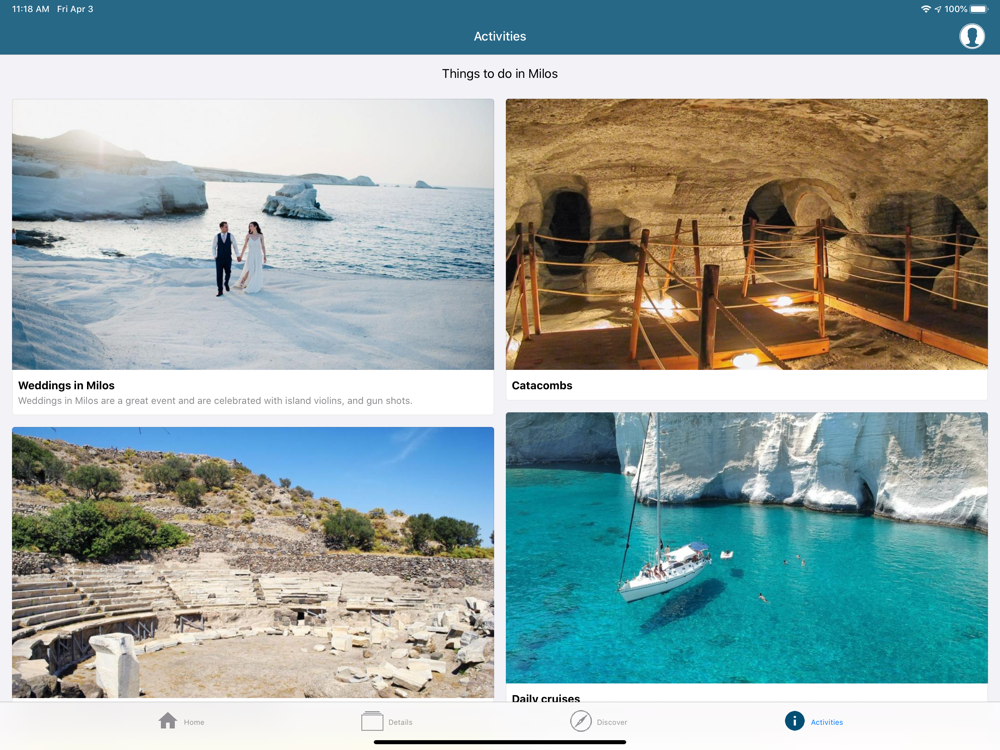Tap the Activities info icon
Viewport: 1000px width, 750px height.
pyautogui.click(x=794, y=721)
